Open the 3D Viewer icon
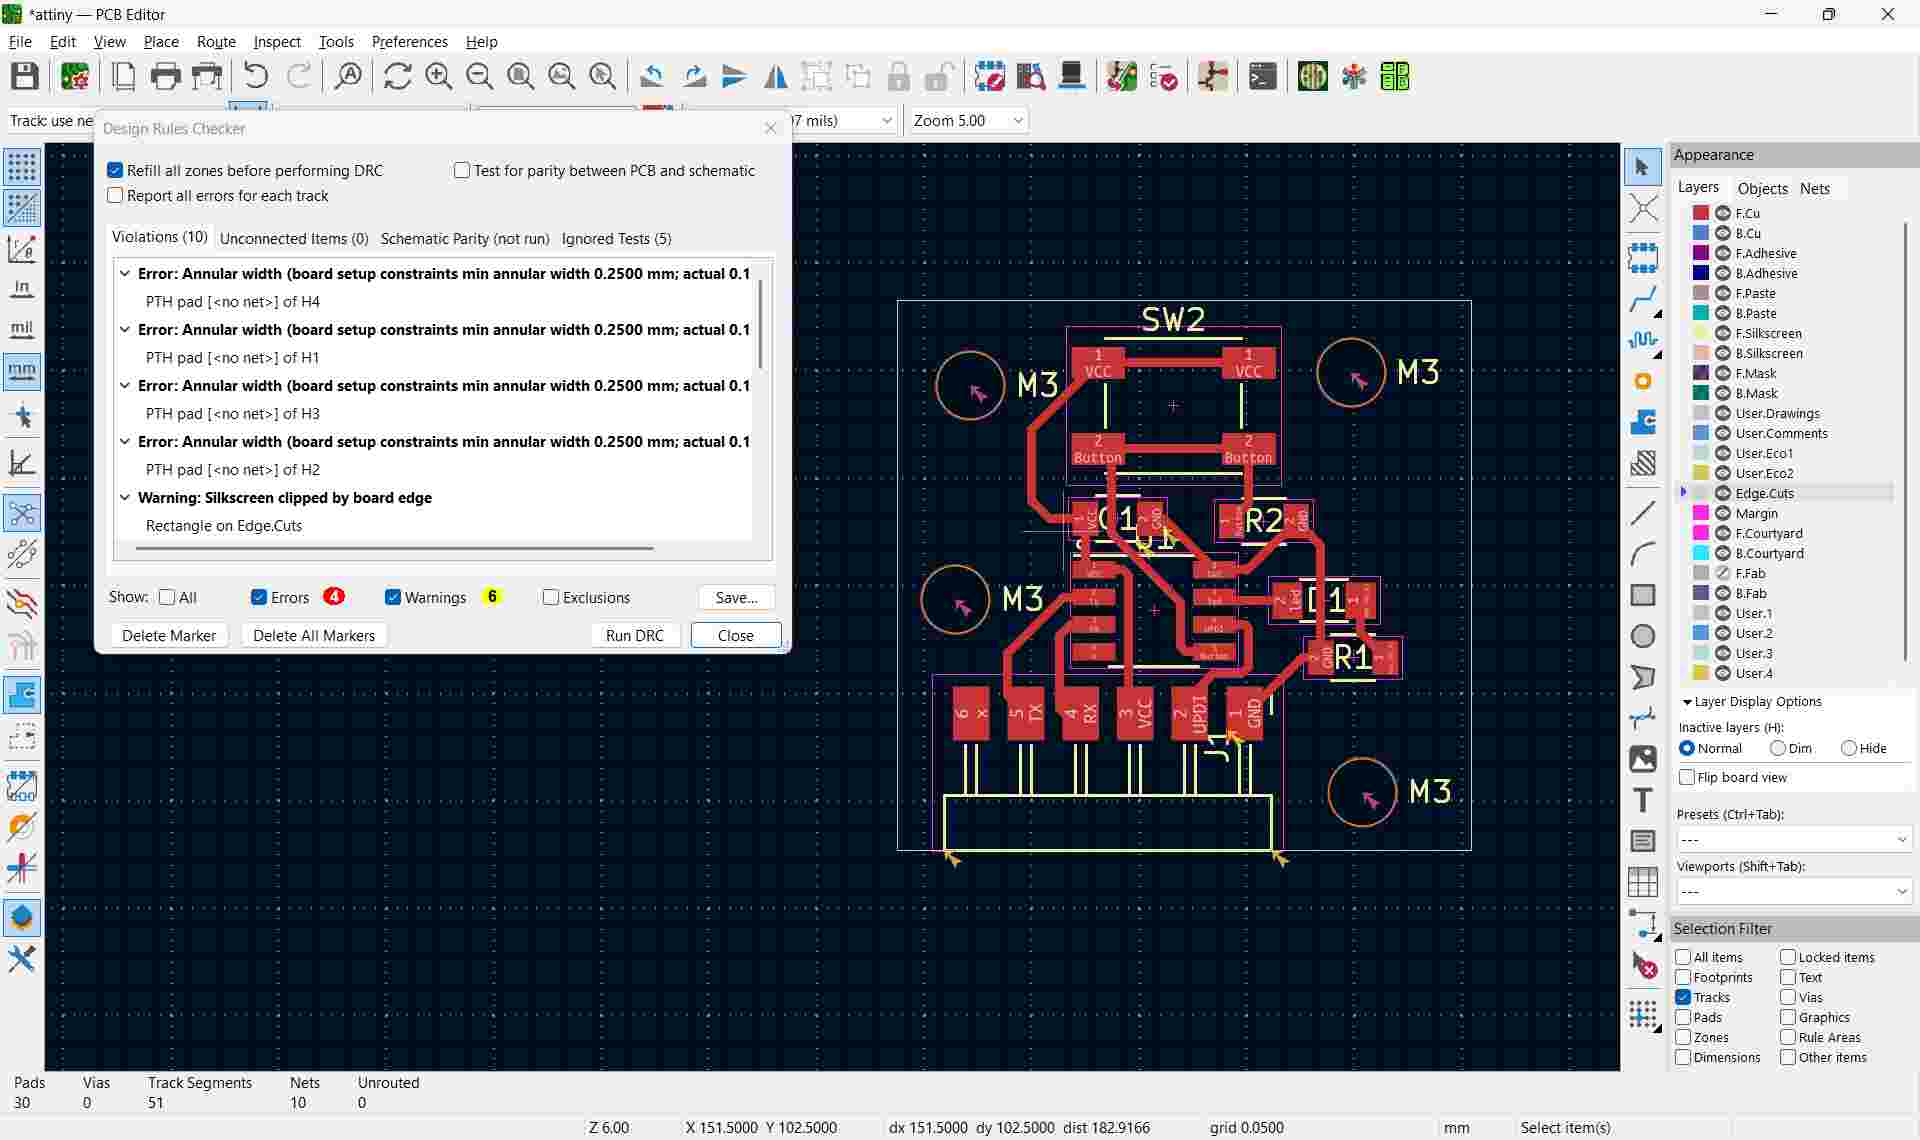The height and width of the screenshot is (1140, 1920). [1071, 77]
